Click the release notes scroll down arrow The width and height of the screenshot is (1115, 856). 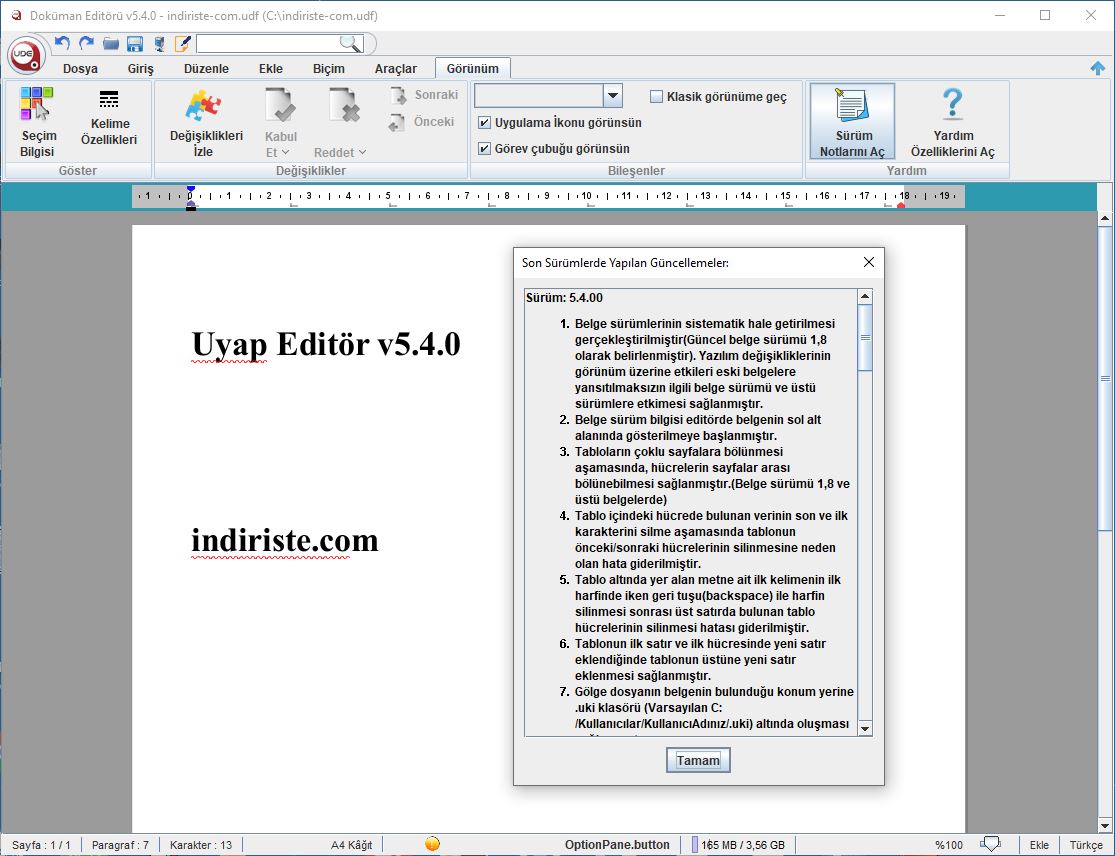coord(865,728)
